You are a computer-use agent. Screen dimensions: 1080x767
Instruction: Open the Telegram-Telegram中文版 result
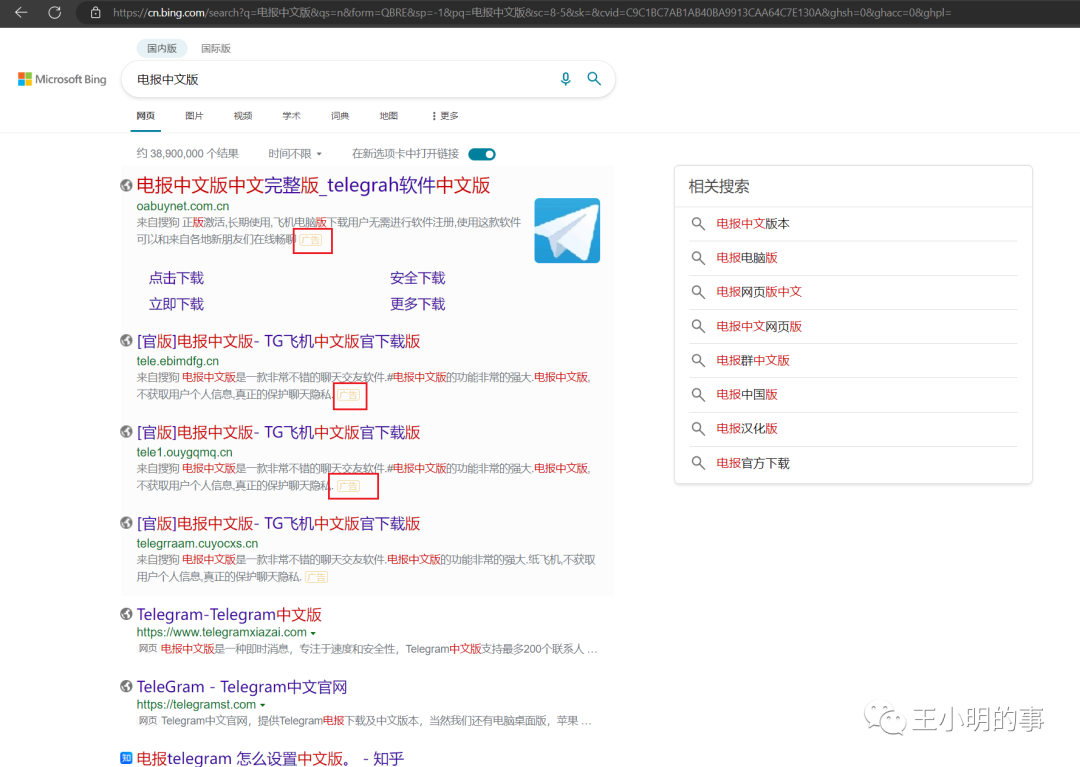(229, 615)
